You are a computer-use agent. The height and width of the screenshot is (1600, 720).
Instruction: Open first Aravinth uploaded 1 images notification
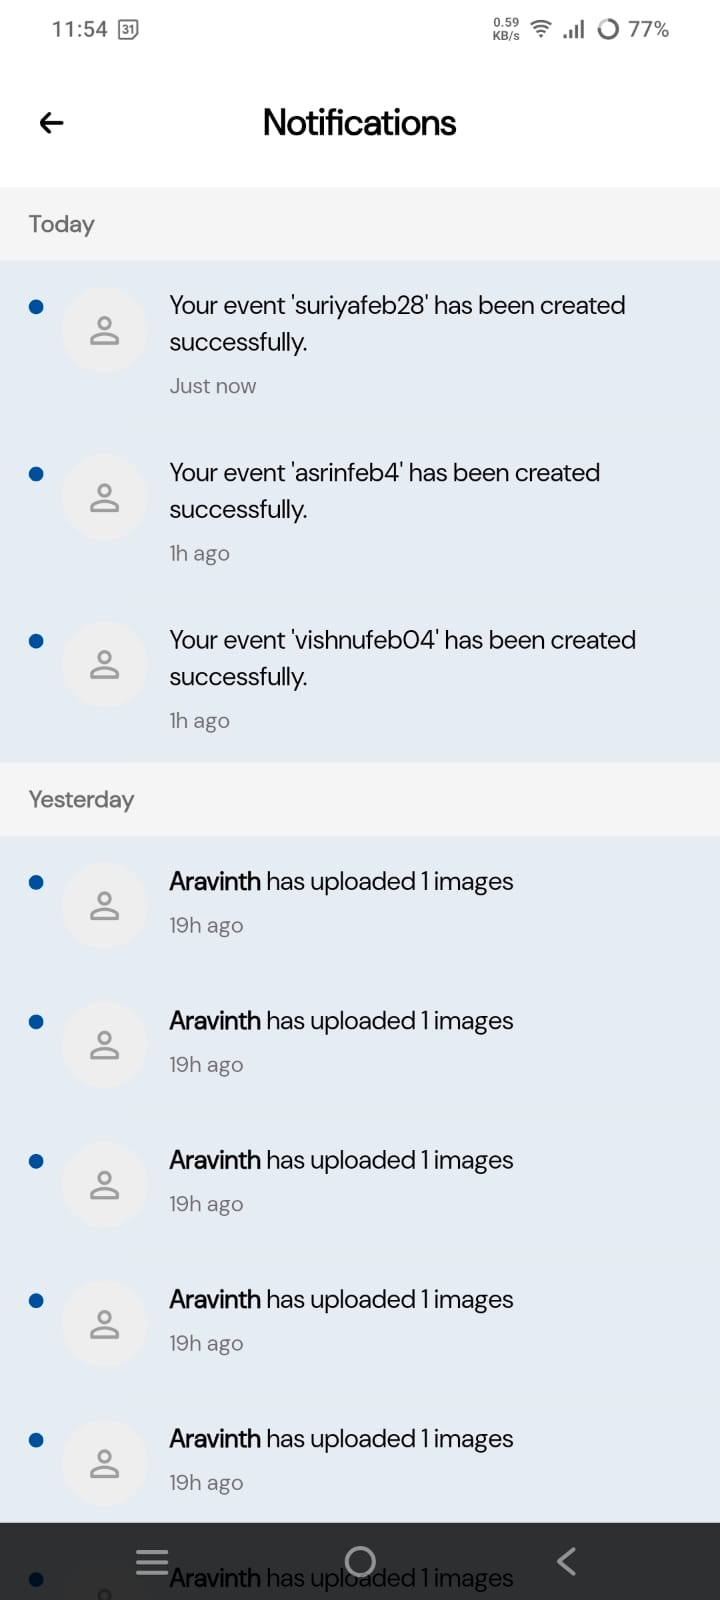click(x=341, y=881)
